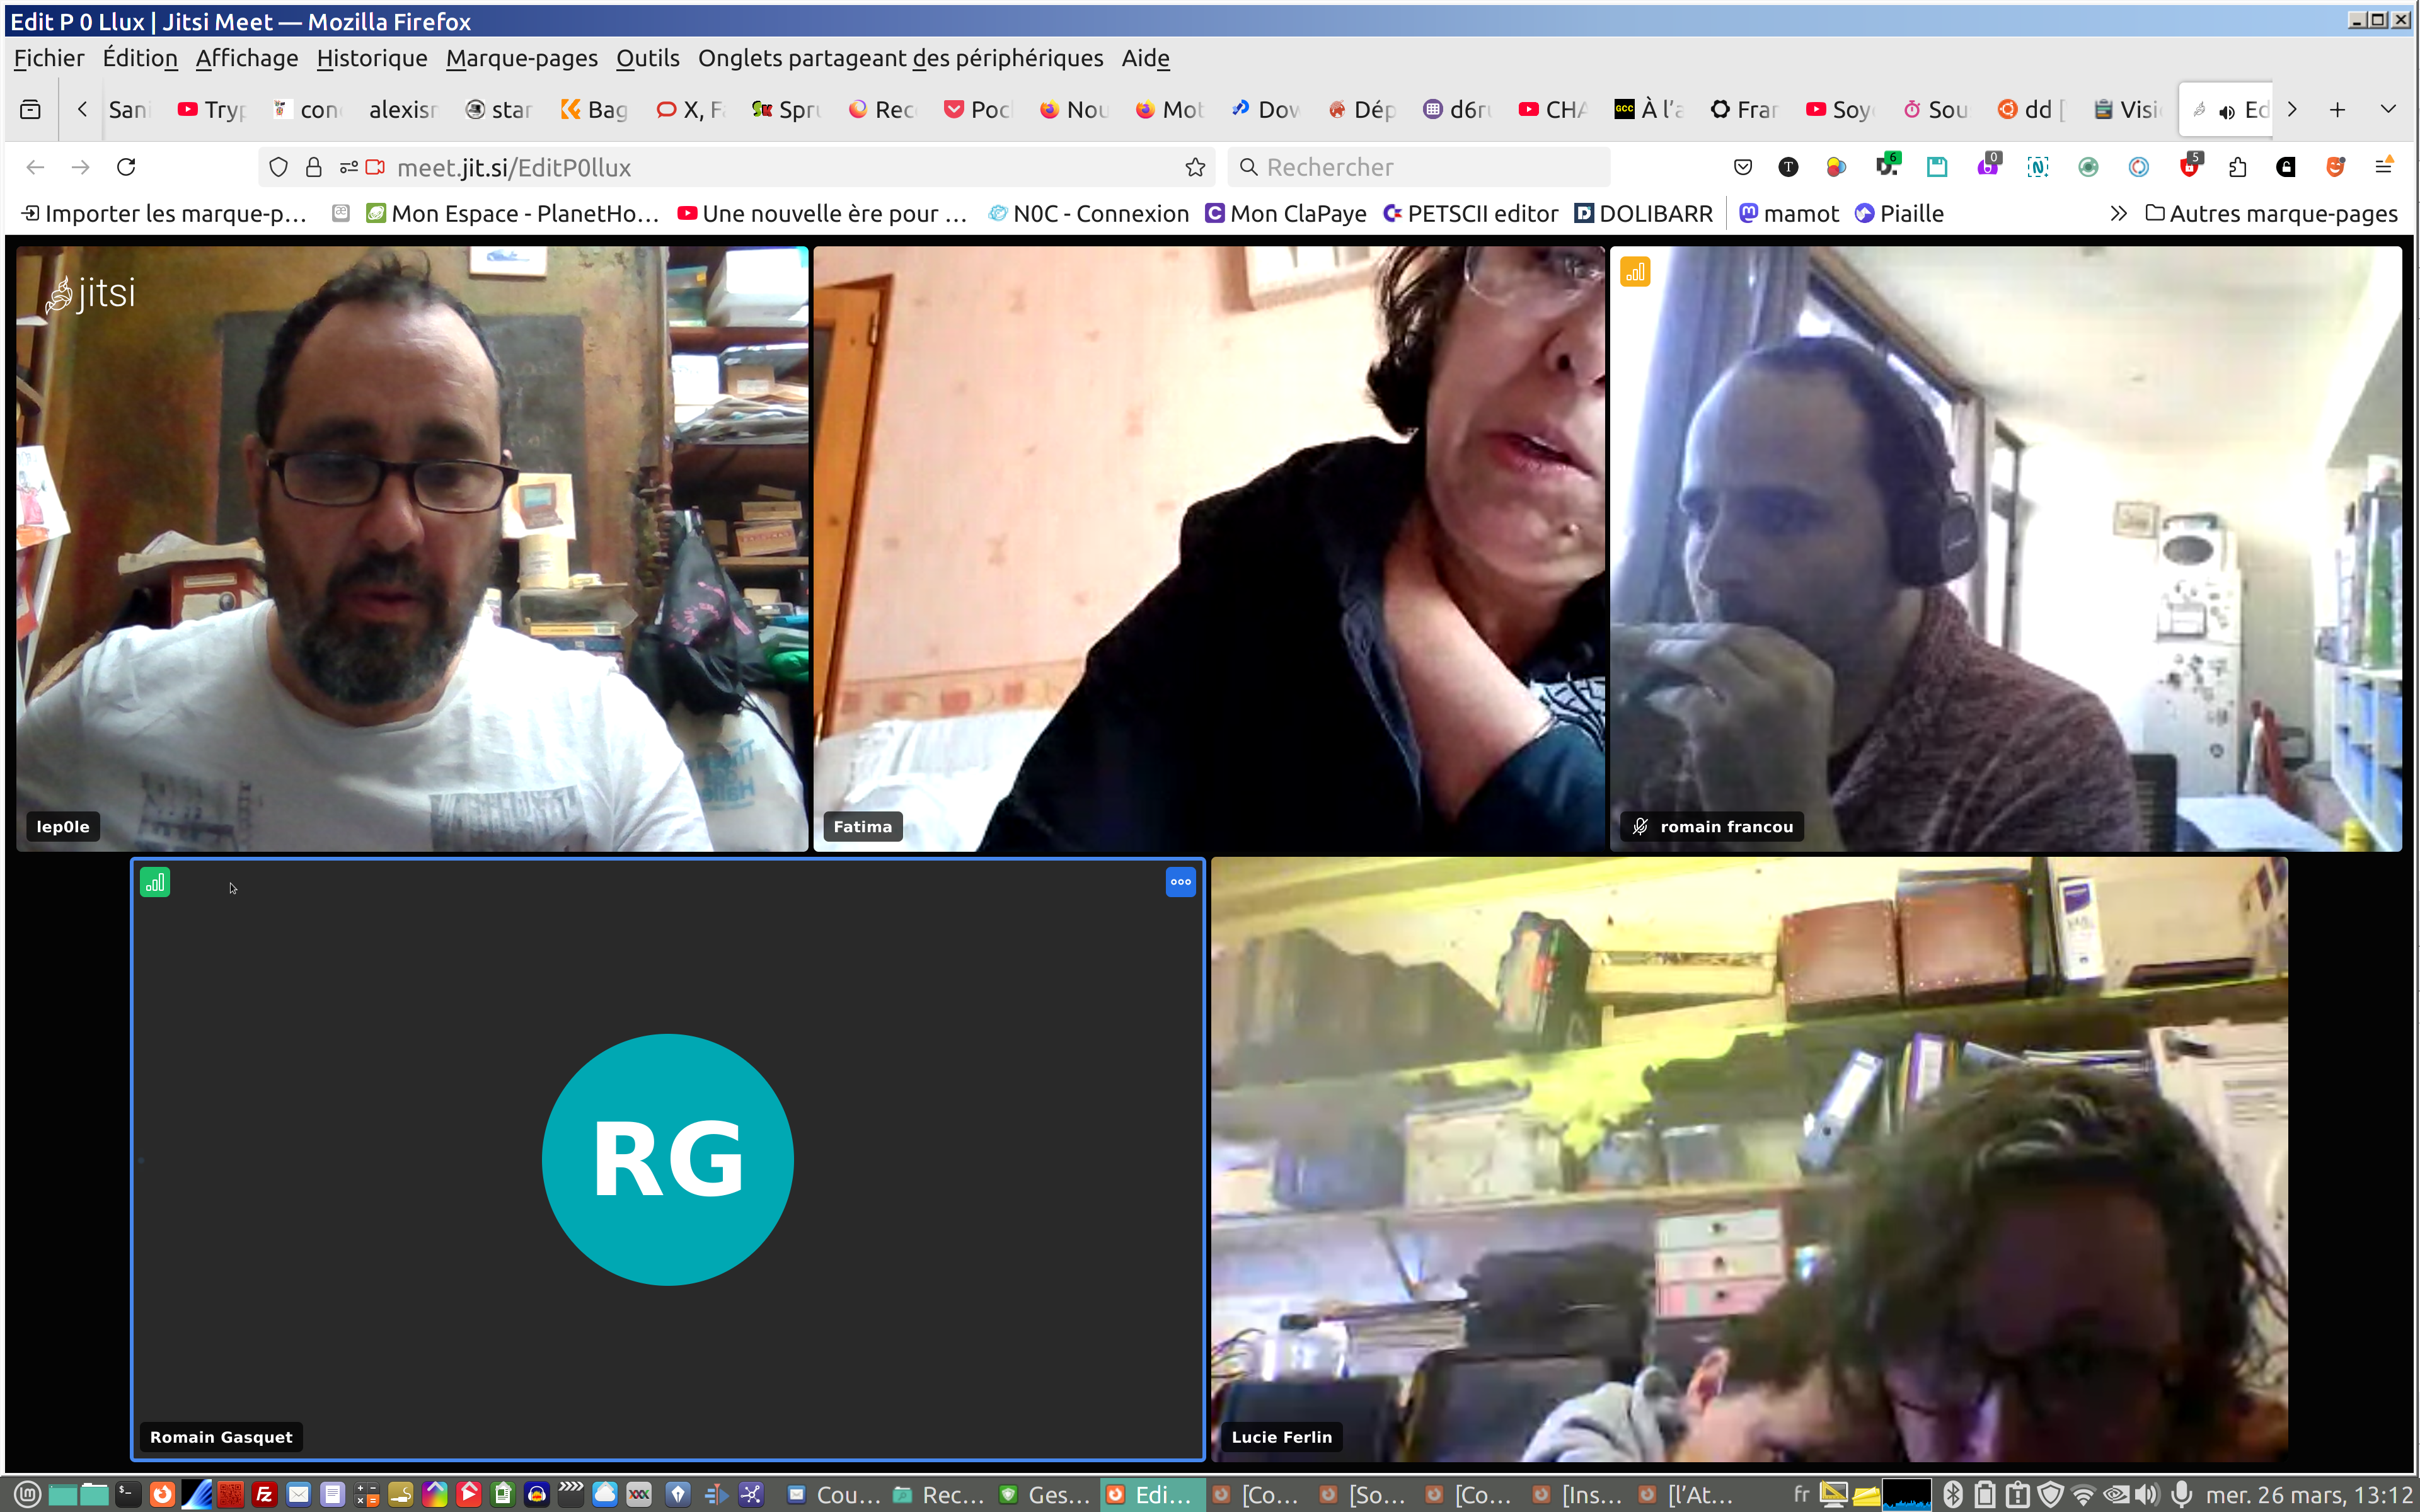Open Firefox extensions puzzle icon
The image size is (2420, 1512).
2238,167
